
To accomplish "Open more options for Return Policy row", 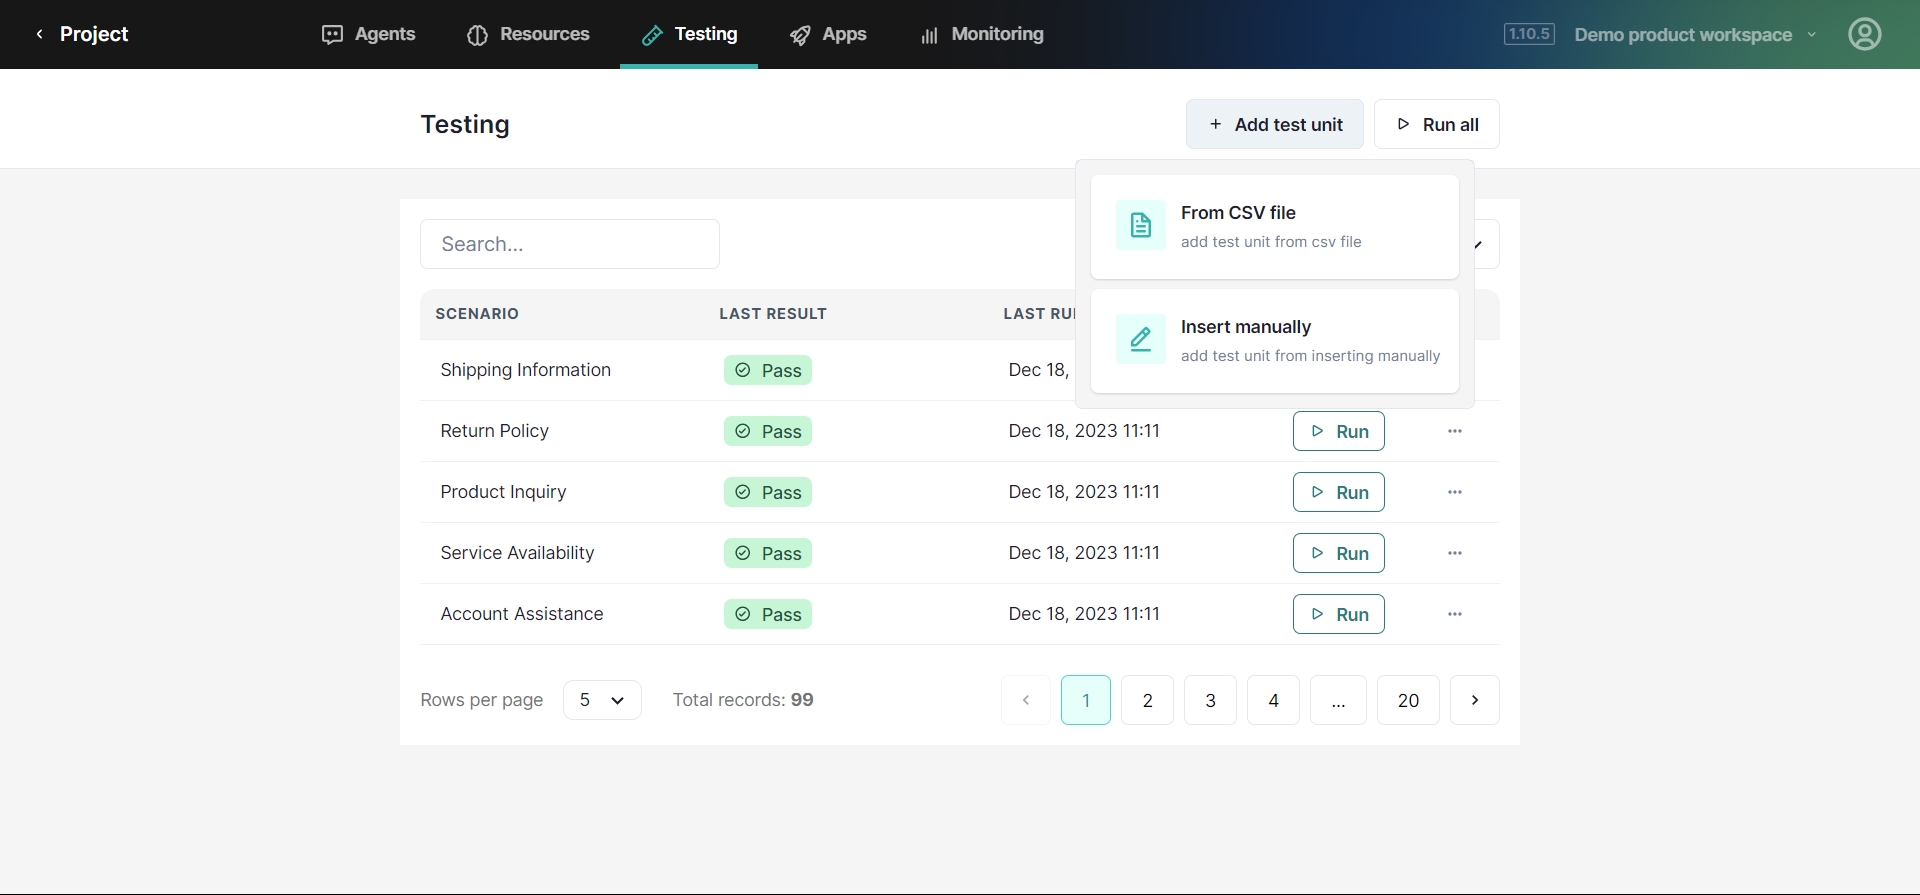I will pos(1454,431).
